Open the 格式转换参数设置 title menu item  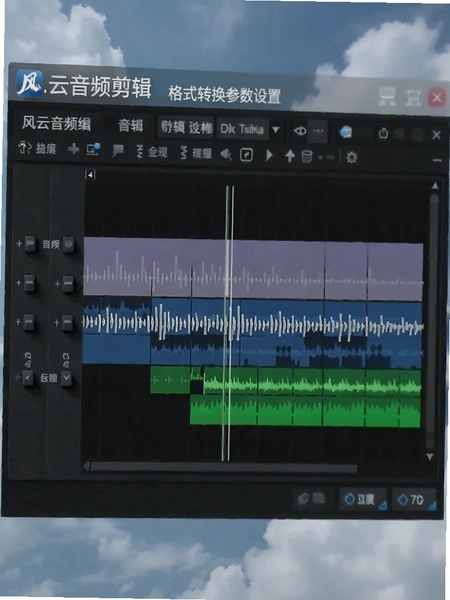click(x=224, y=95)
